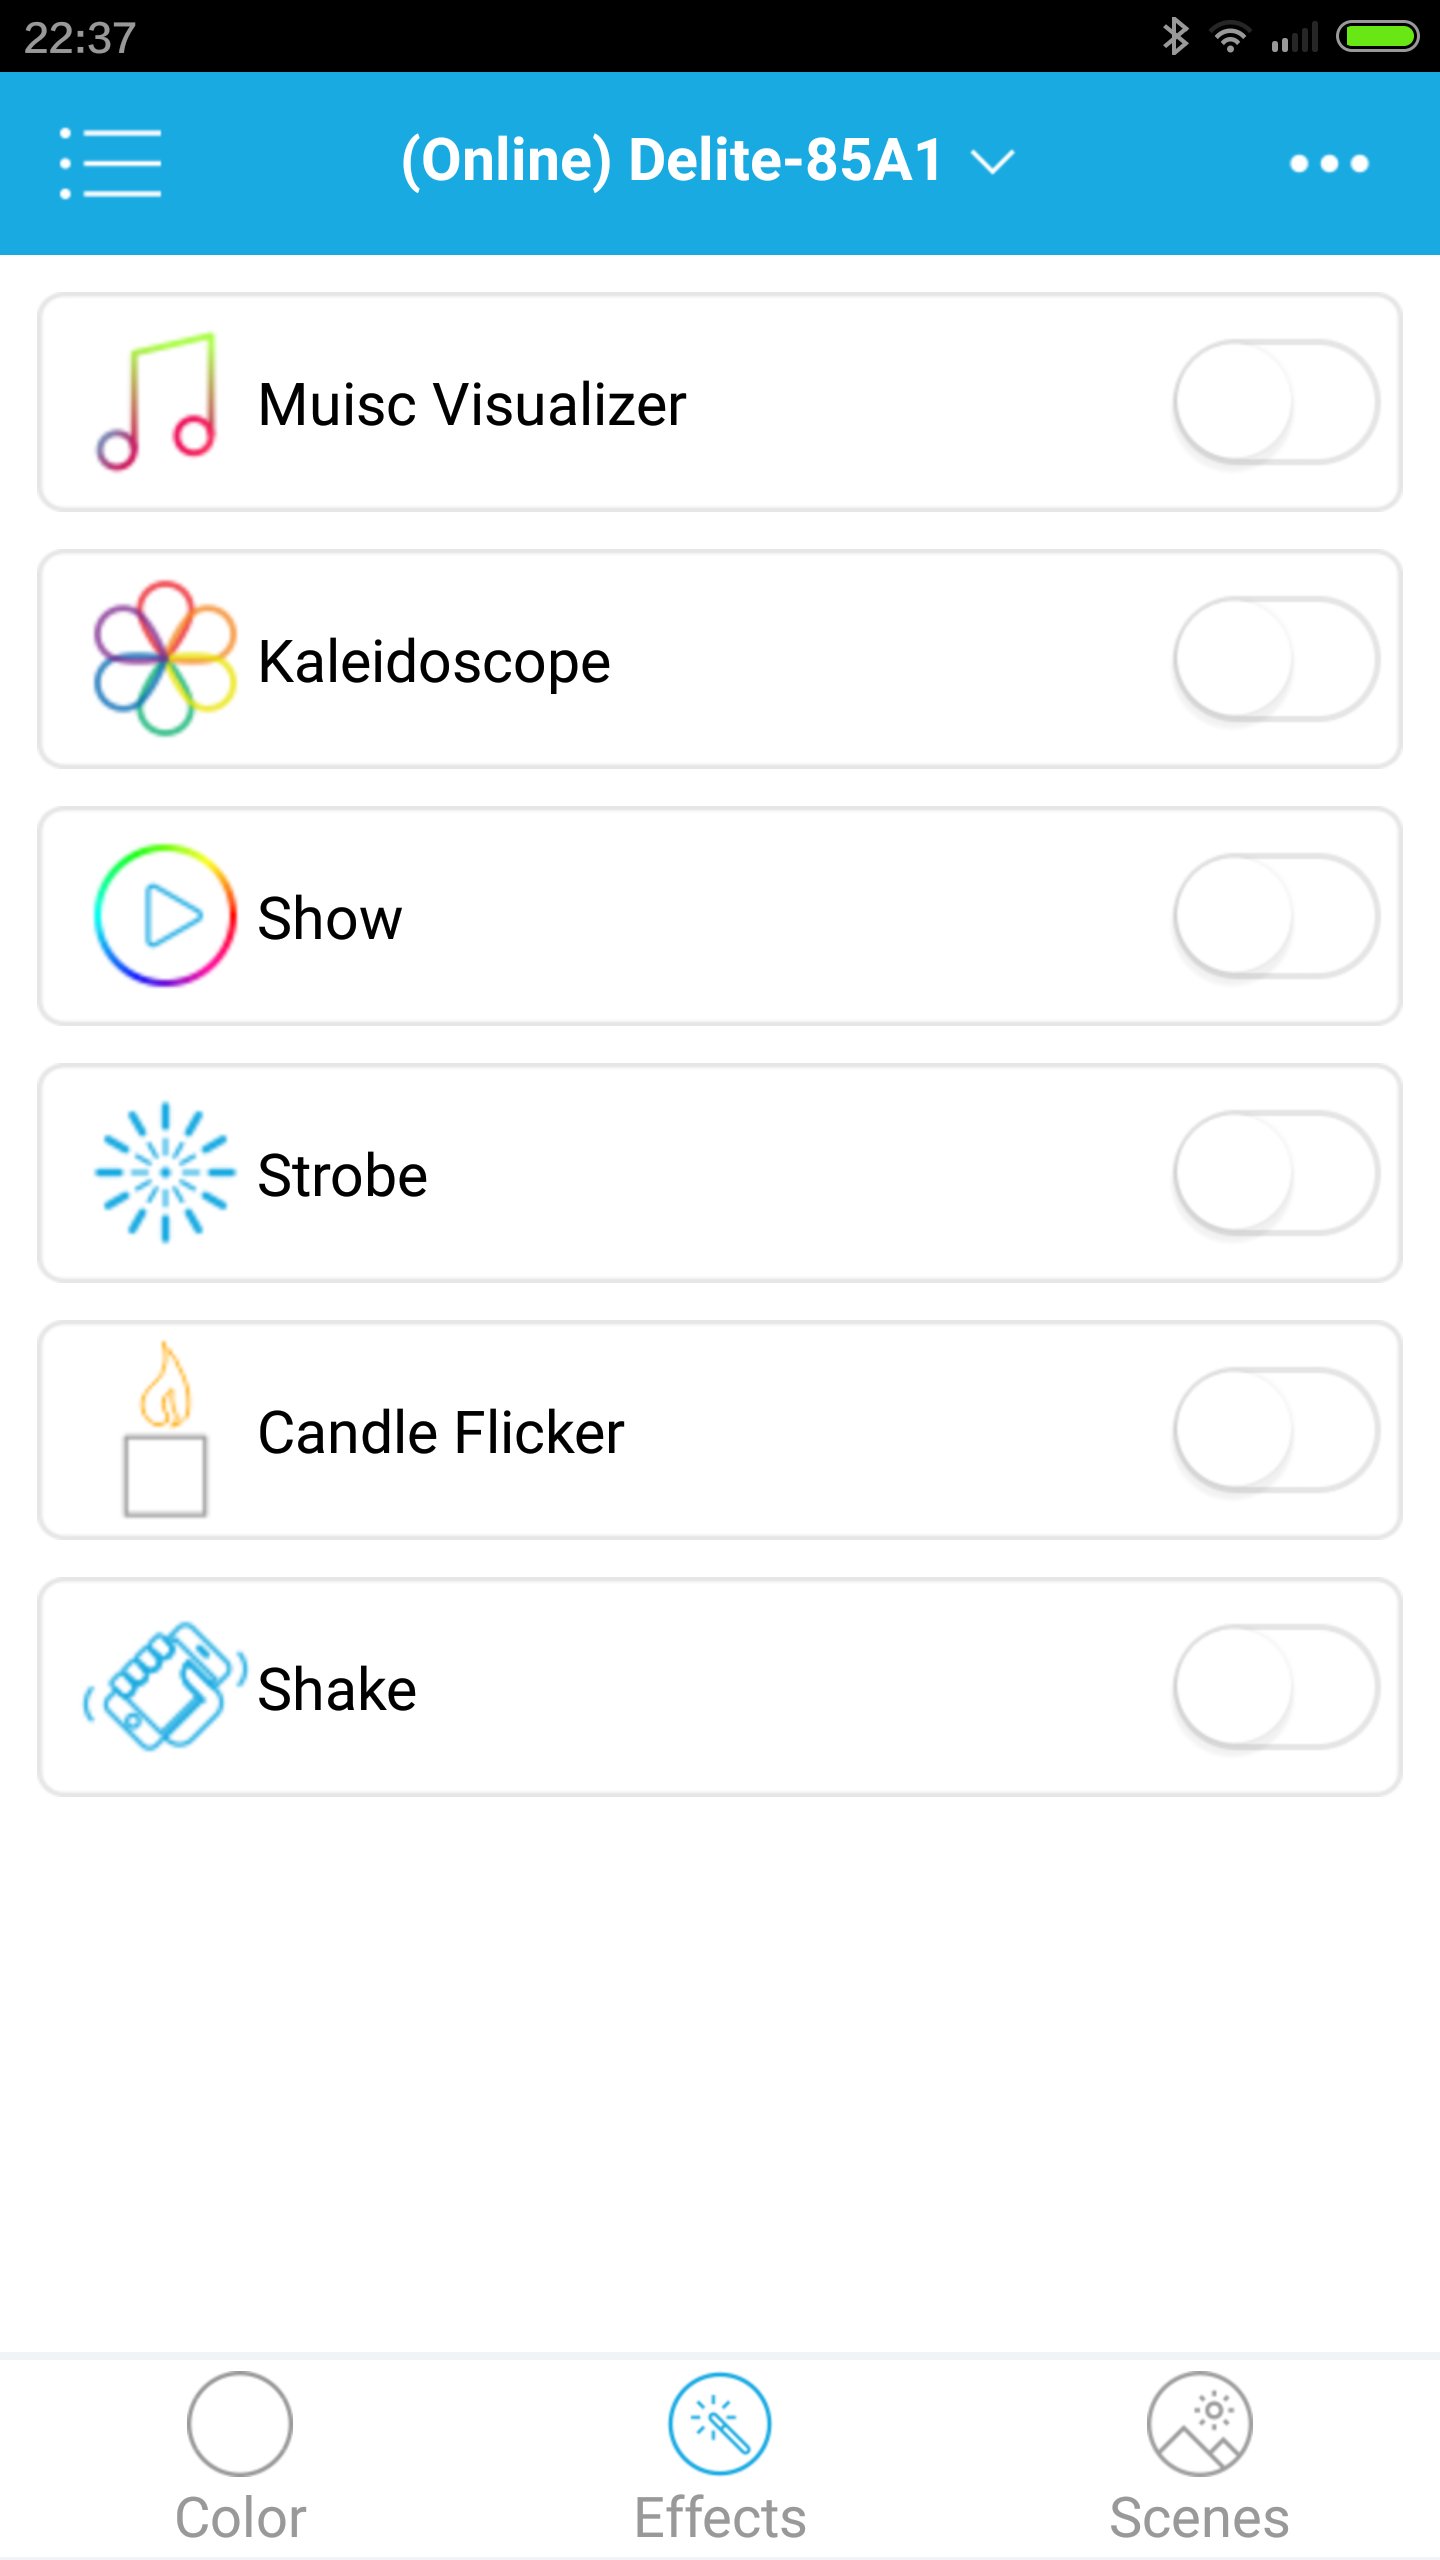The width and height of the screenshot is (1440, 2560).
Task: Open the three-dot more options menu
Action: click(1328, 163)
